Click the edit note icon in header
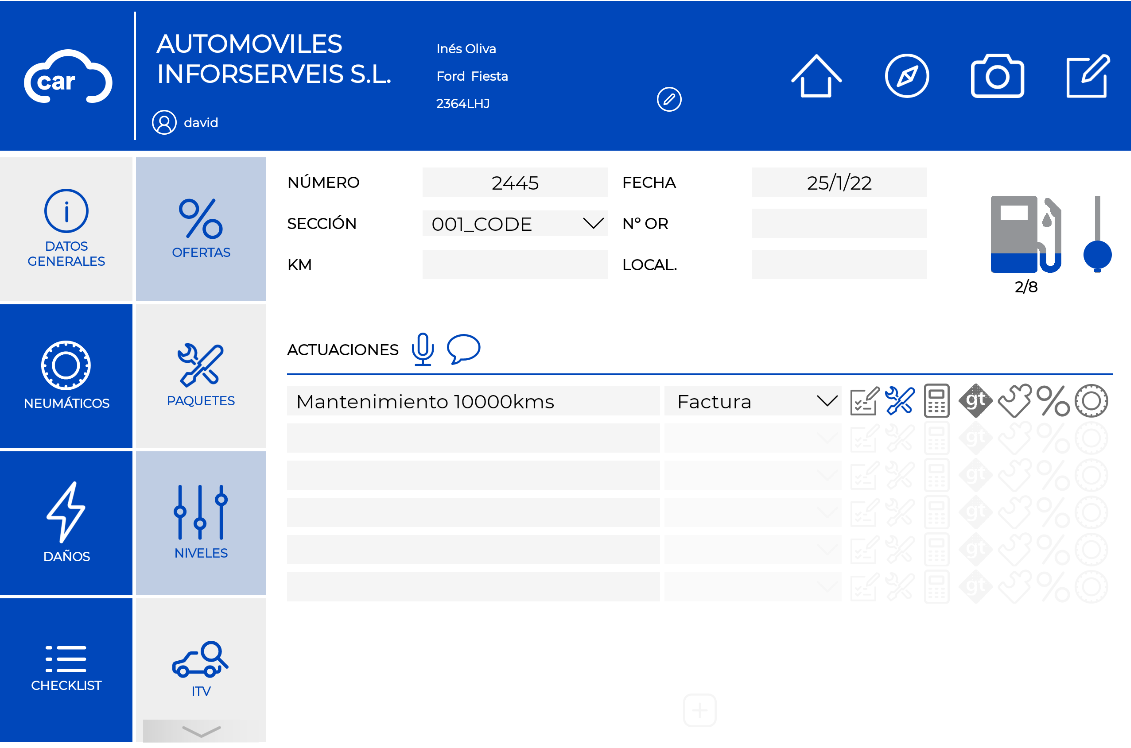The height and width of the screenshot is (748, 1131). pos(1088,76)
